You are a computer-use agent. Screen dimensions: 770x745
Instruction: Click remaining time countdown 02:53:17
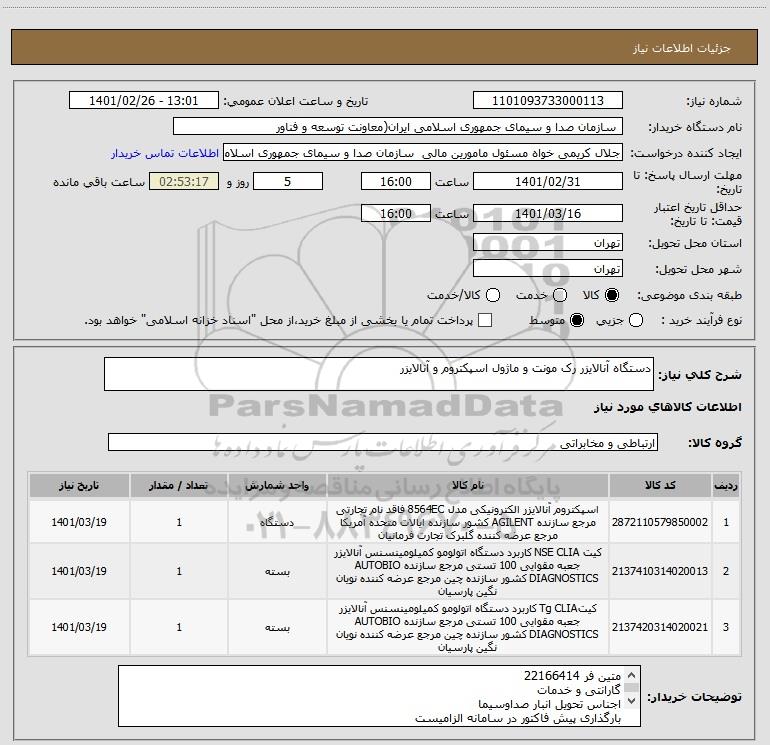184,181
